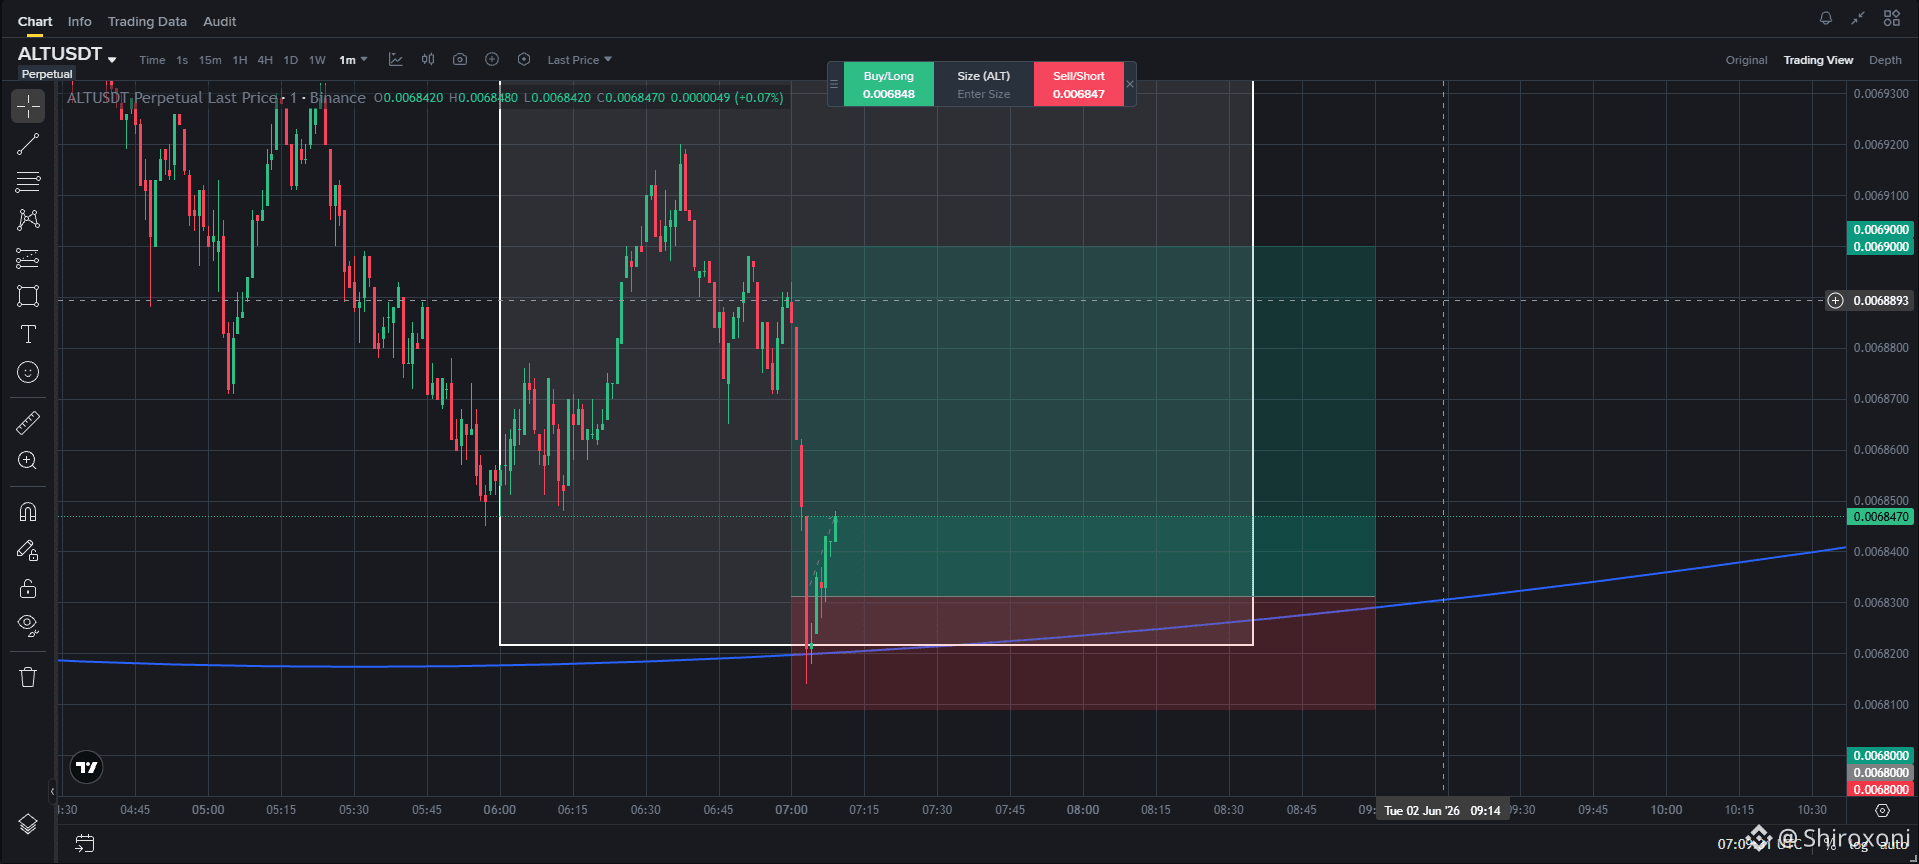This screenshot has width=1919, height=864.
Task: Collapse the drawing toolbar side arrow
Action: [x=52, y=790]
